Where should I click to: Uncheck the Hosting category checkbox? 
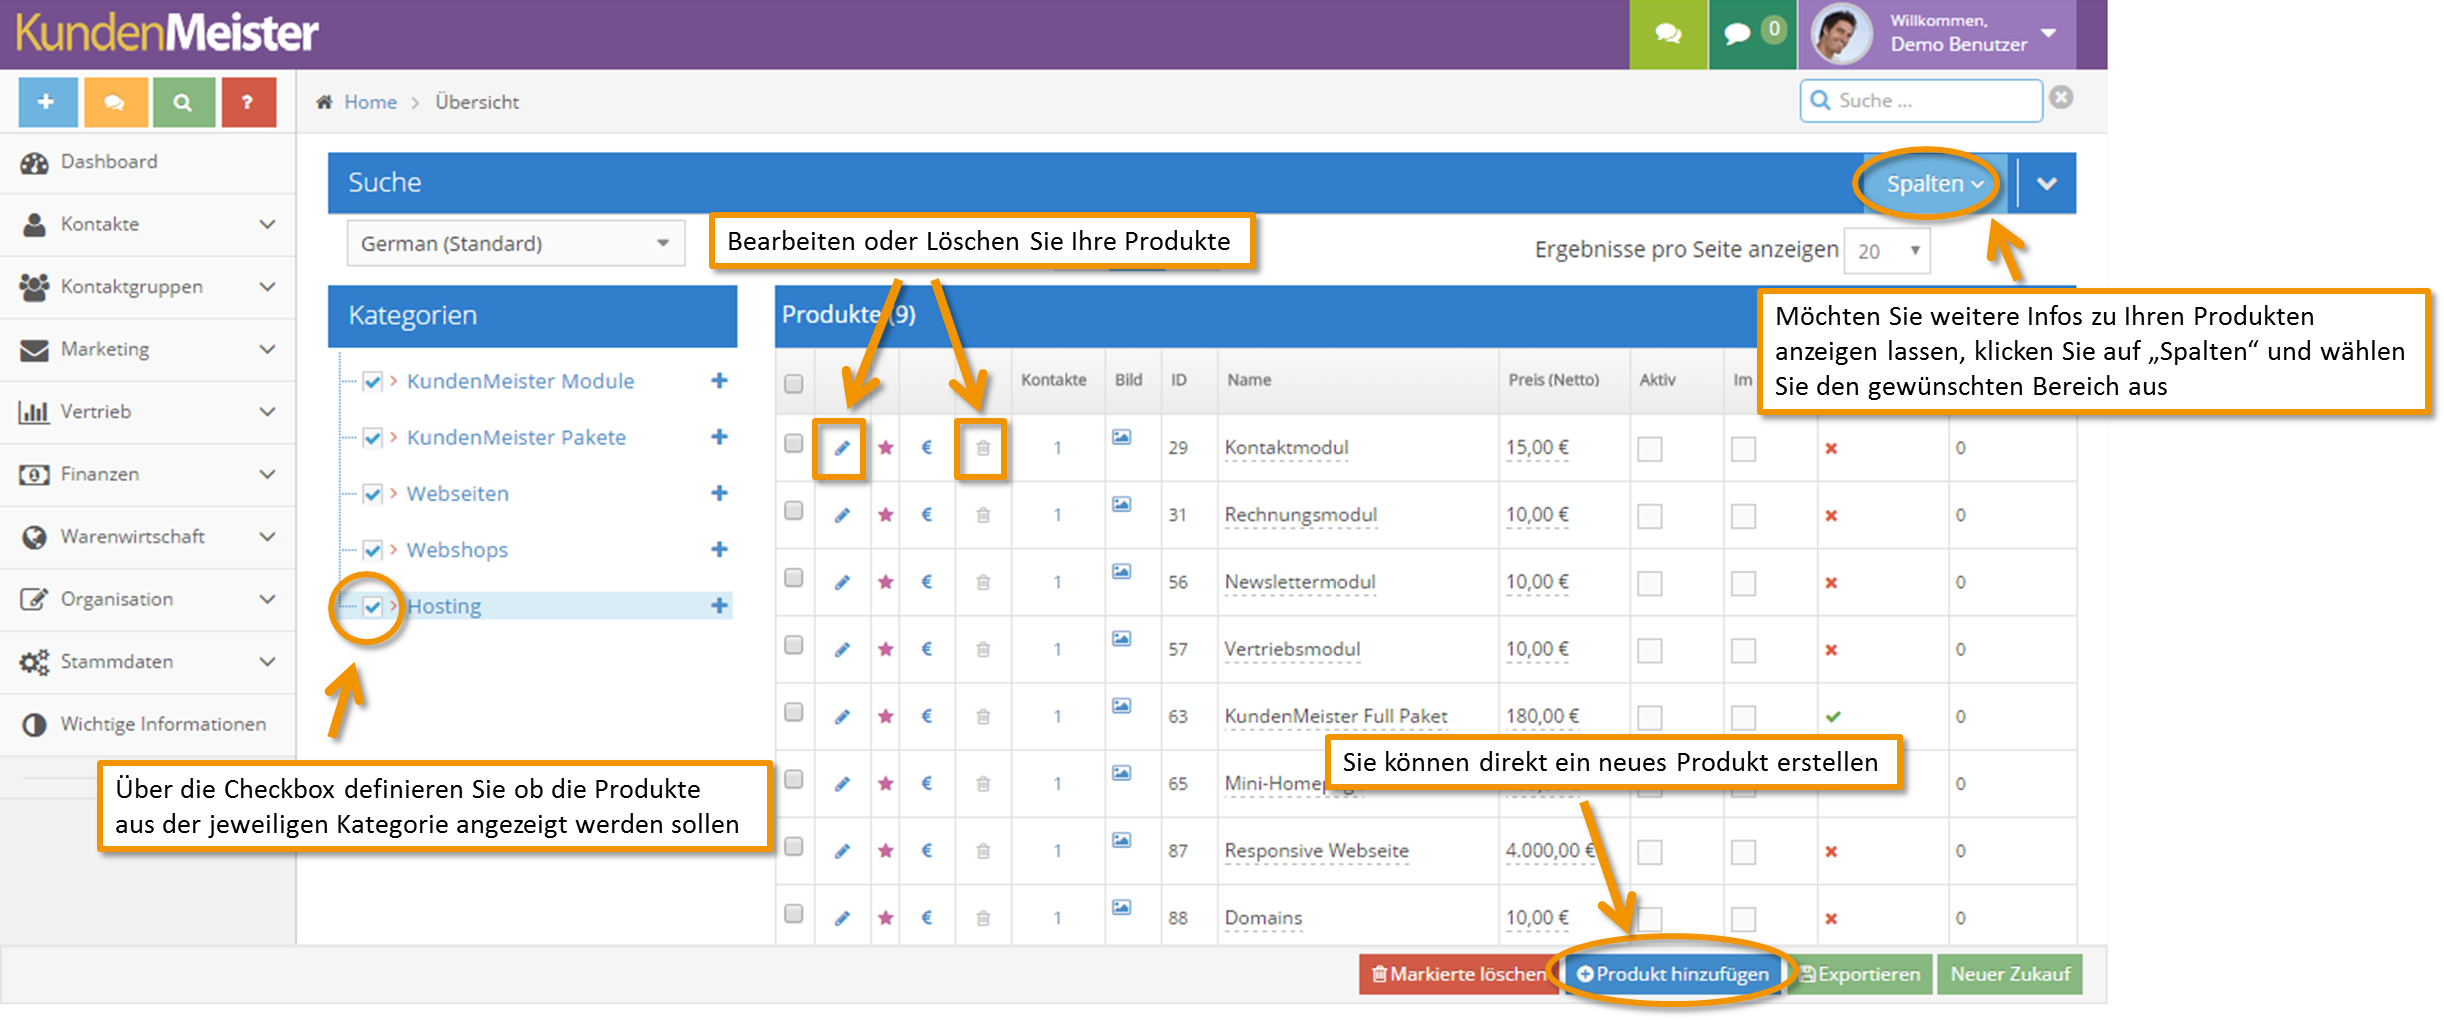click(373, 606)
